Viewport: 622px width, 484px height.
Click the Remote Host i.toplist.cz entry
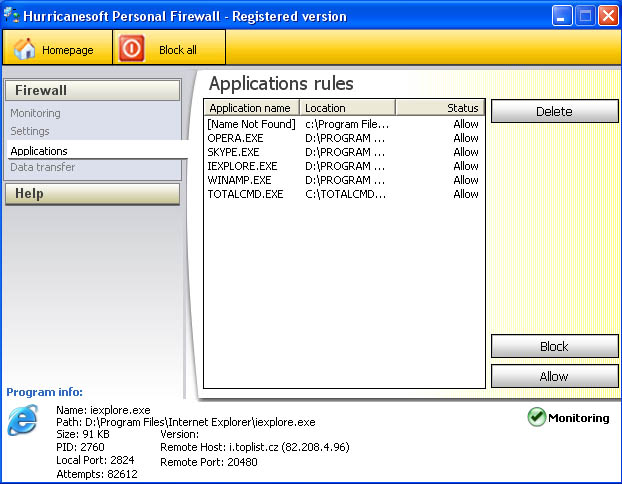point(255,447)
